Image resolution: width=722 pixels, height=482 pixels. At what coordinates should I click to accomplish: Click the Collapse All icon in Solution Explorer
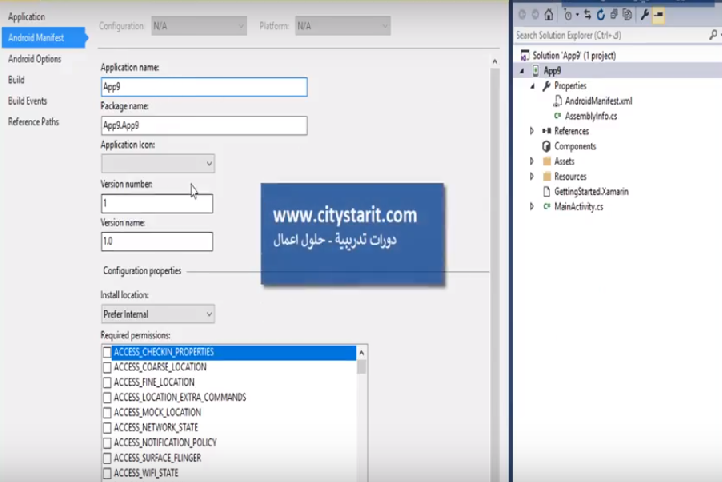click(x=614, y=15)
